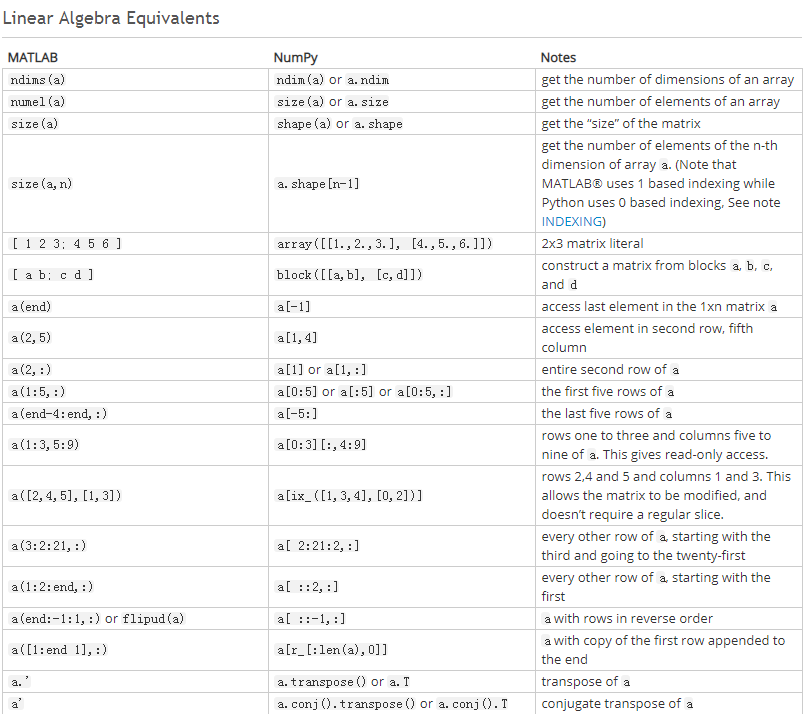Screen dimensions: 803x714
Task: Click the a[-5:] NumPy code
Action: click(297, 414)
